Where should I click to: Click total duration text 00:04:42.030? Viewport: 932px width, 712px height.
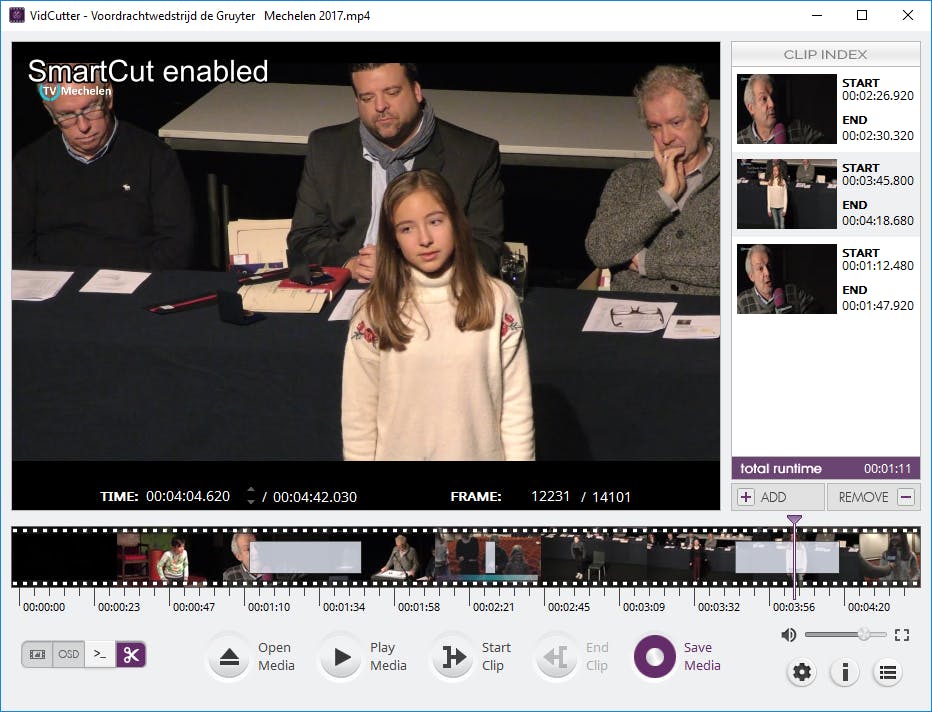pos(315,497)
